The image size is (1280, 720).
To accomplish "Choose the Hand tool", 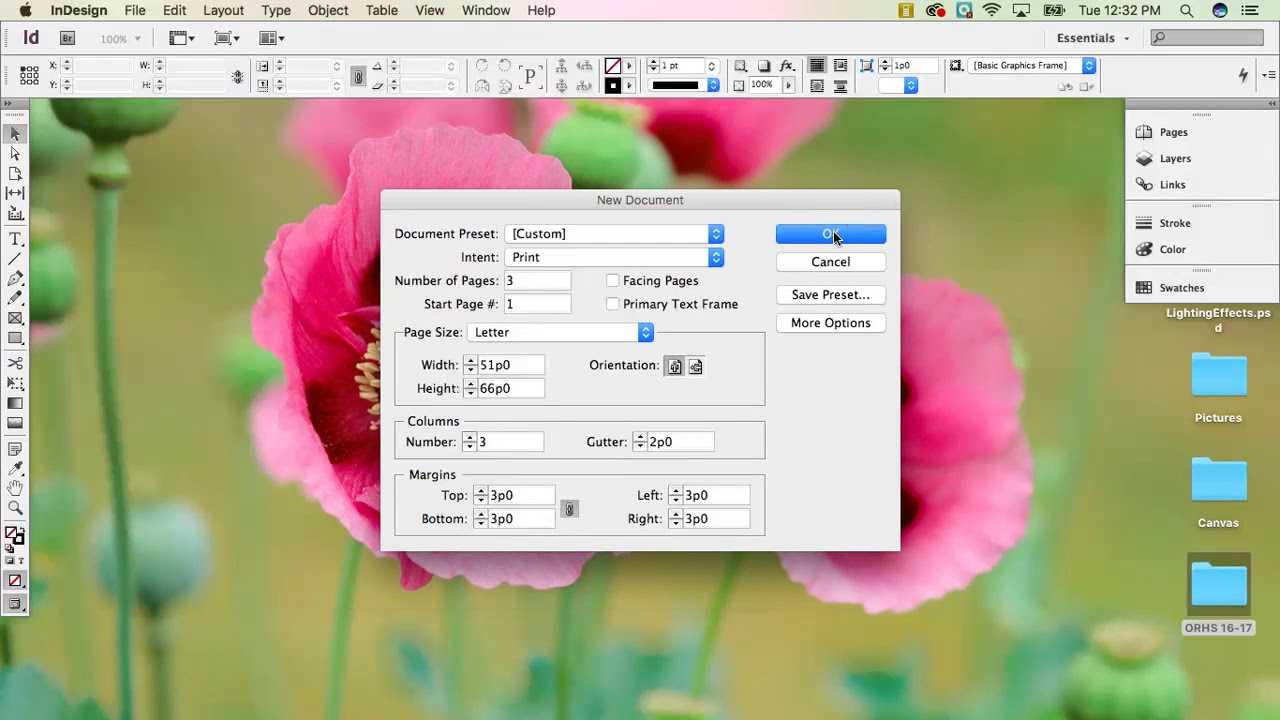I will [15, 488].
